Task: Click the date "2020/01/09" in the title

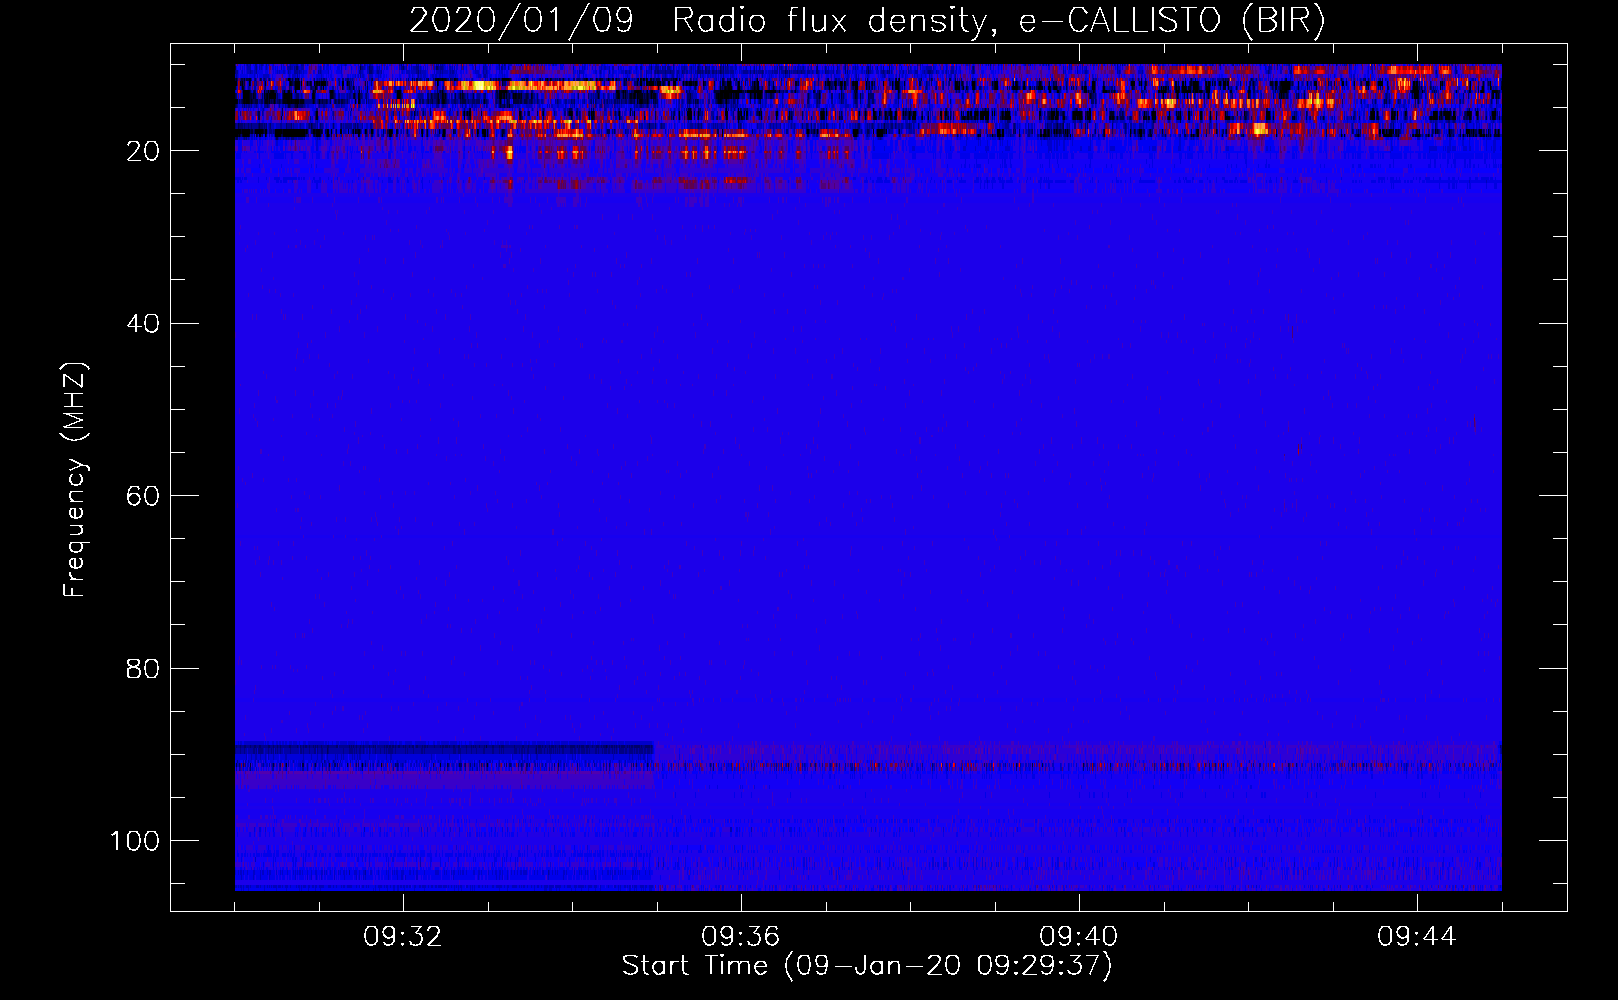Action: click(x=521, y=21)
